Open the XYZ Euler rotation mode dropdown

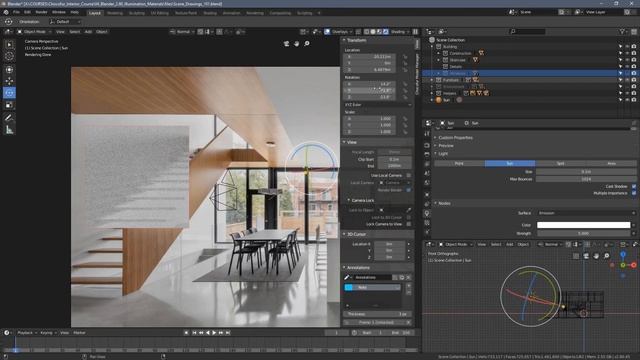[378, 105]
